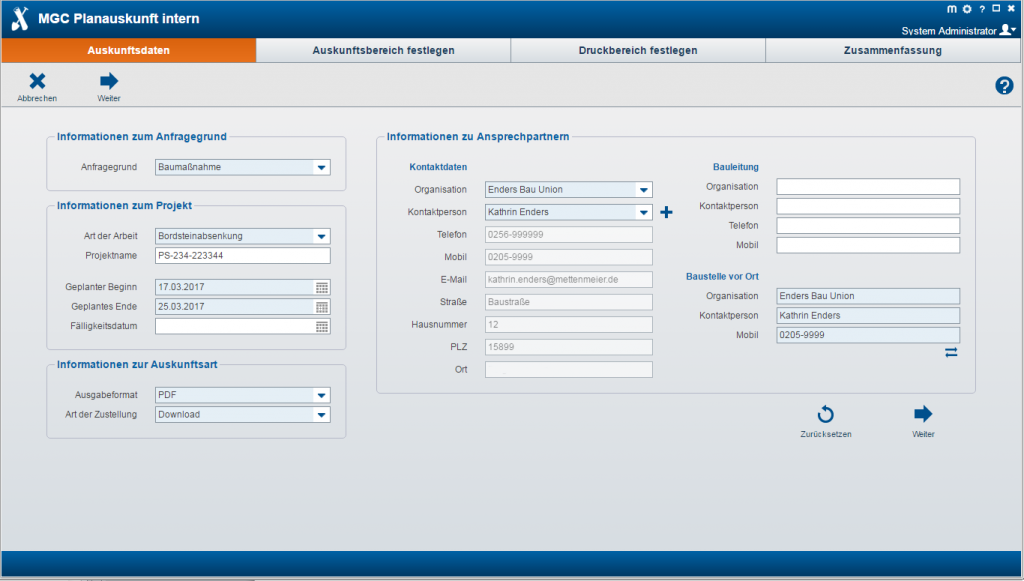Click the swap arrows icon under Mobil
Screen dimensions: 1024x581
click(951, 353)
